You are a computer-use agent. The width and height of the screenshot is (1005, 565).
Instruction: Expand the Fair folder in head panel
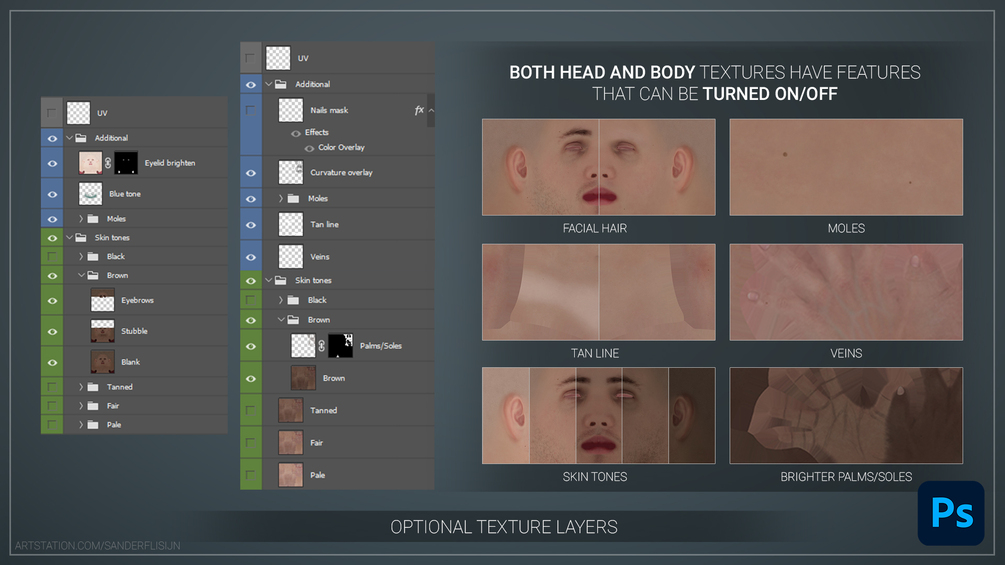click(x=81, y=405)
